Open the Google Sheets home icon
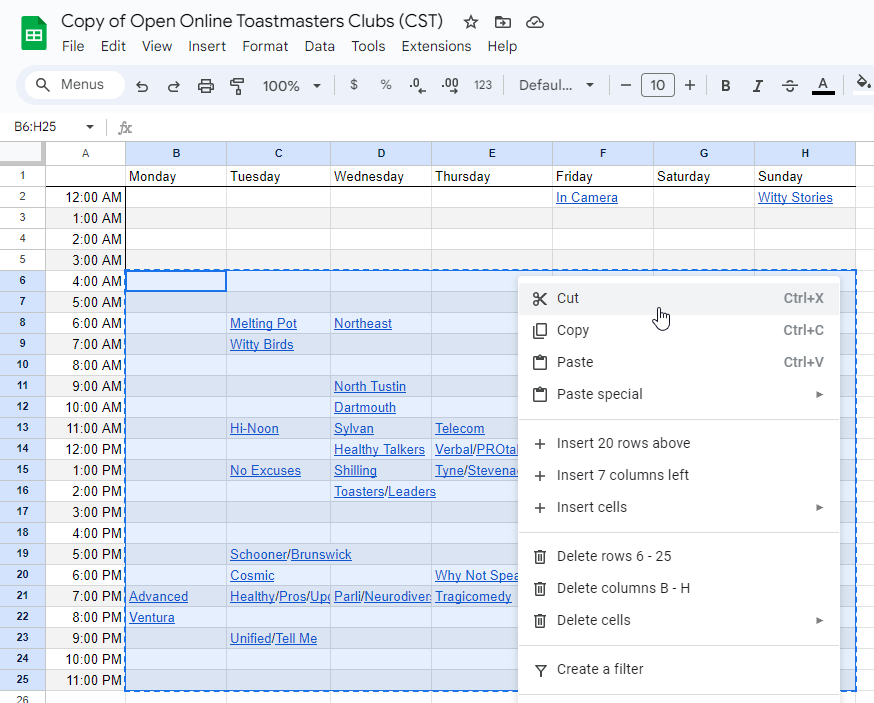Screen dimensions: 874x703 33,33
